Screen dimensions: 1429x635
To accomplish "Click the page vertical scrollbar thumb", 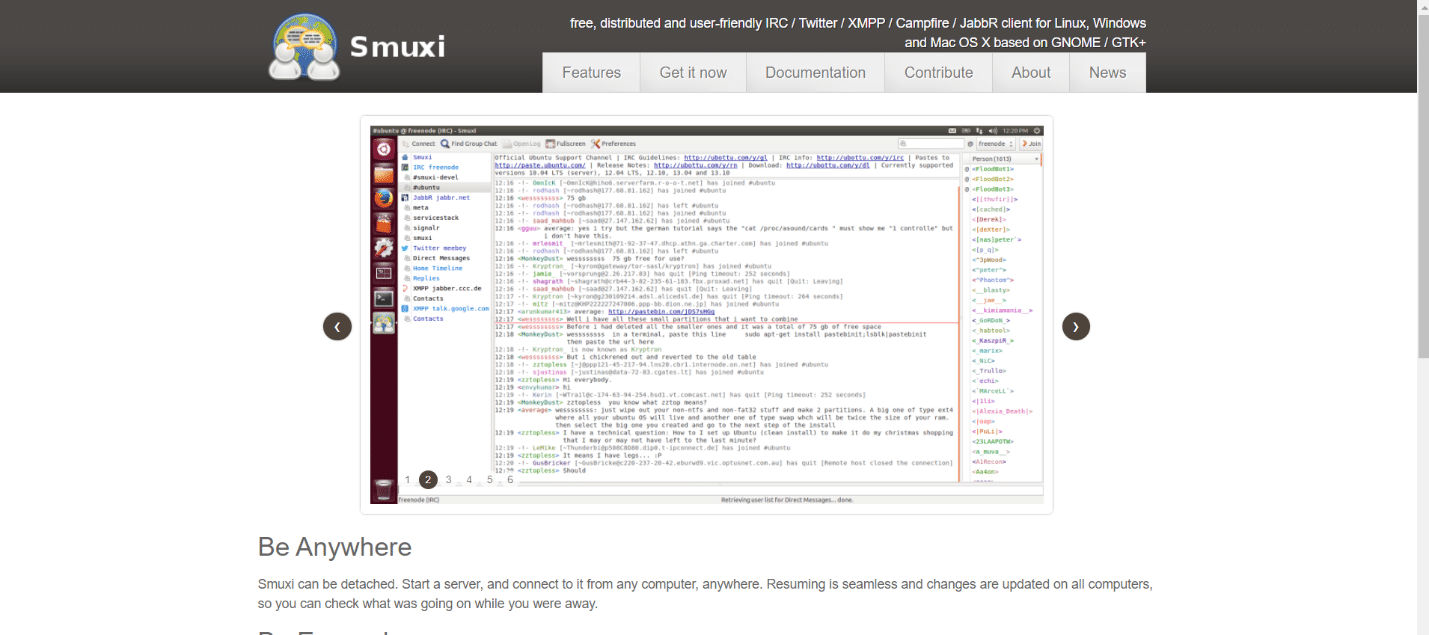I will click(x=1423, y=186).
